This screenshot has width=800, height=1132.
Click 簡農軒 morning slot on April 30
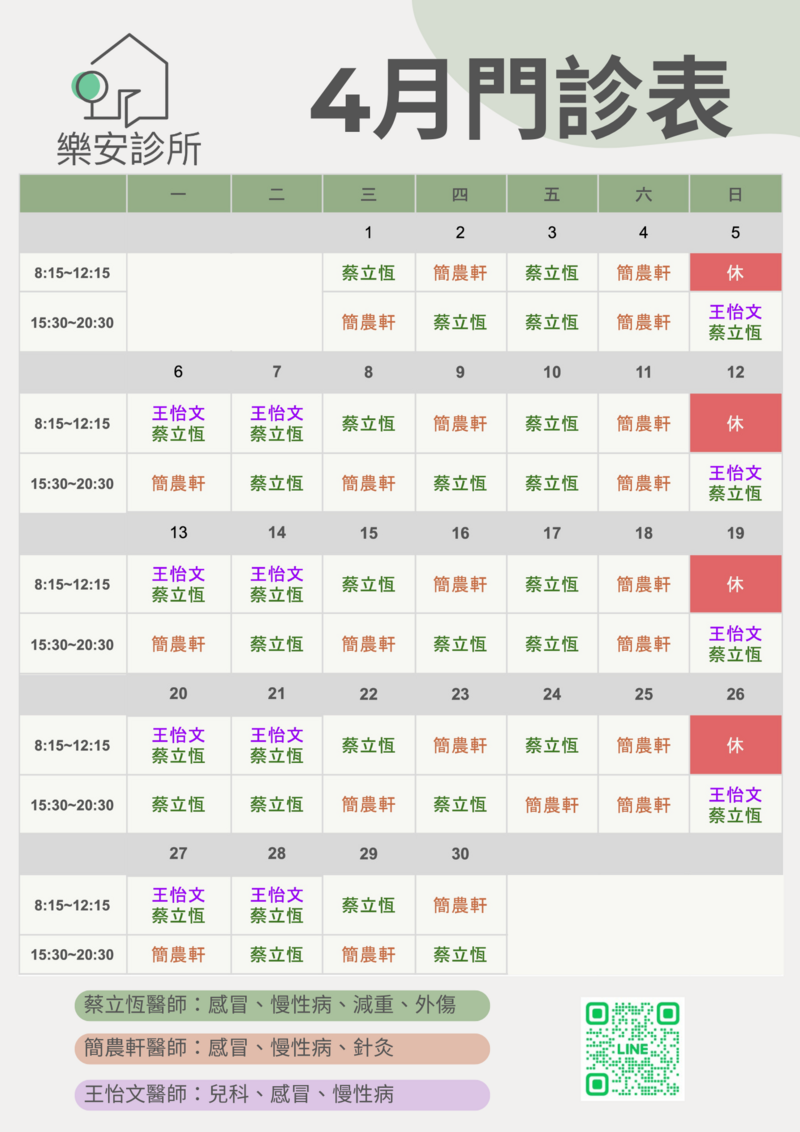point(460,905)
